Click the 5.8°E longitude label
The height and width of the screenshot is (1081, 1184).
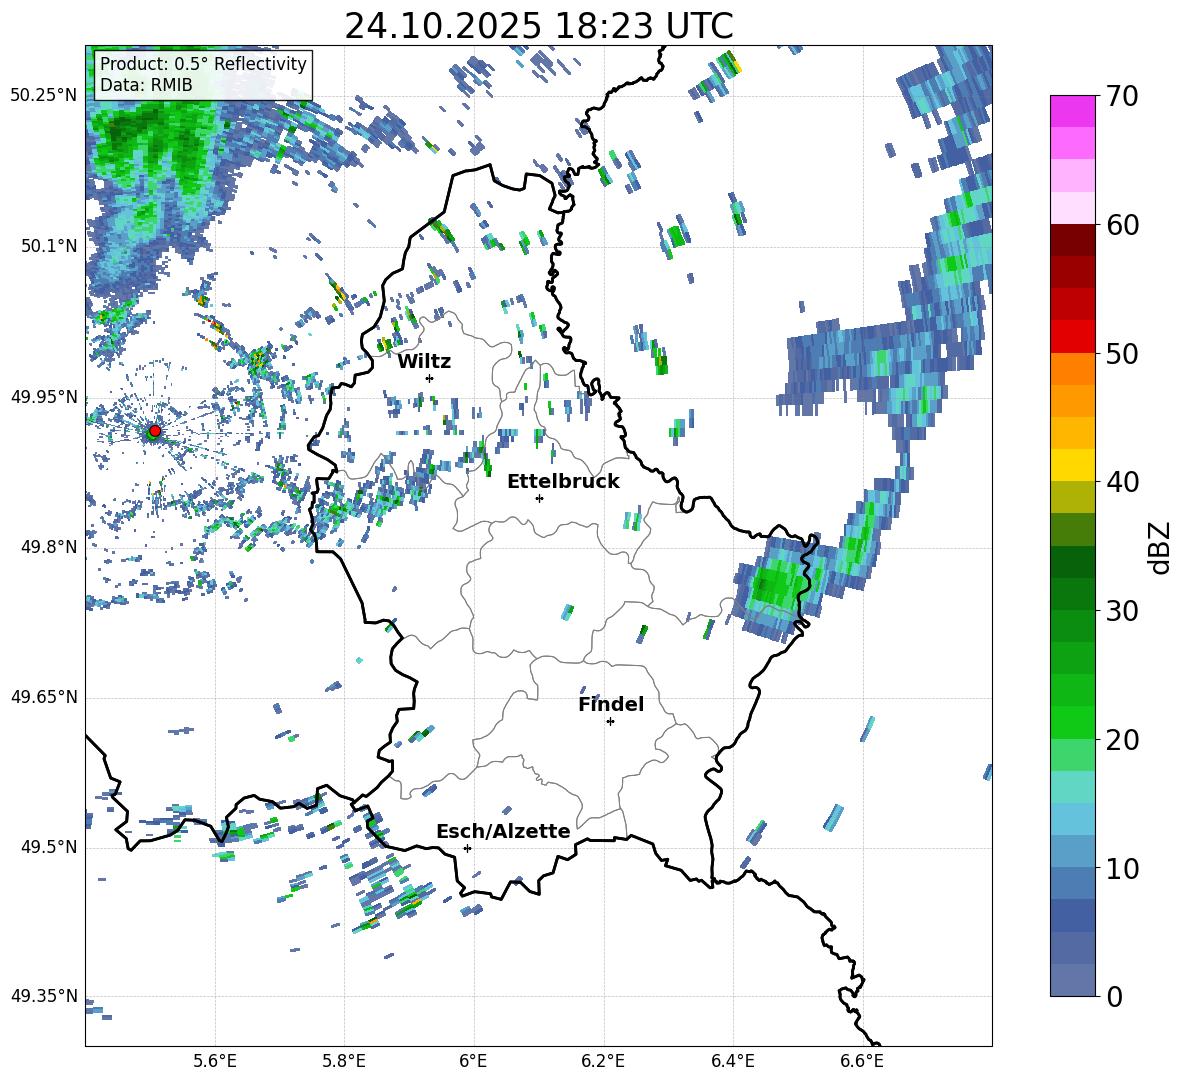(x=344, y=1061)
